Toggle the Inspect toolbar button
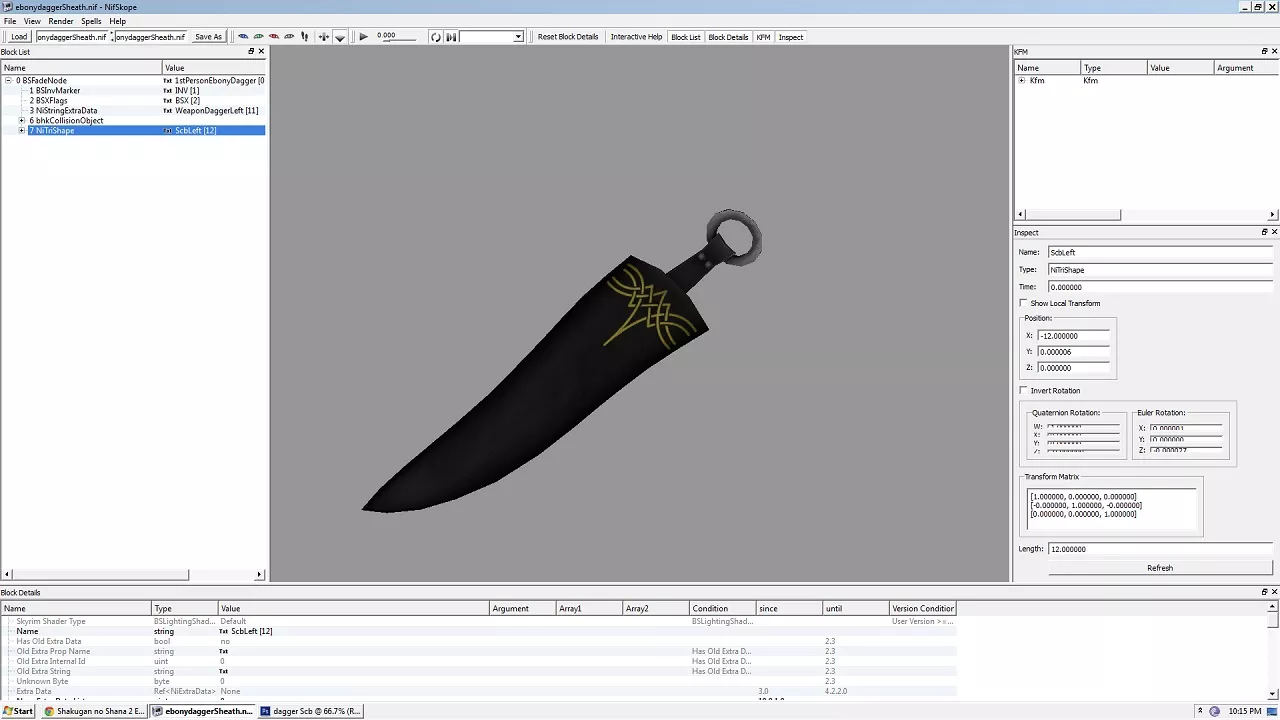Image resolution: width=1280 pixels, height=720 pixels. (x=791, y=37)
